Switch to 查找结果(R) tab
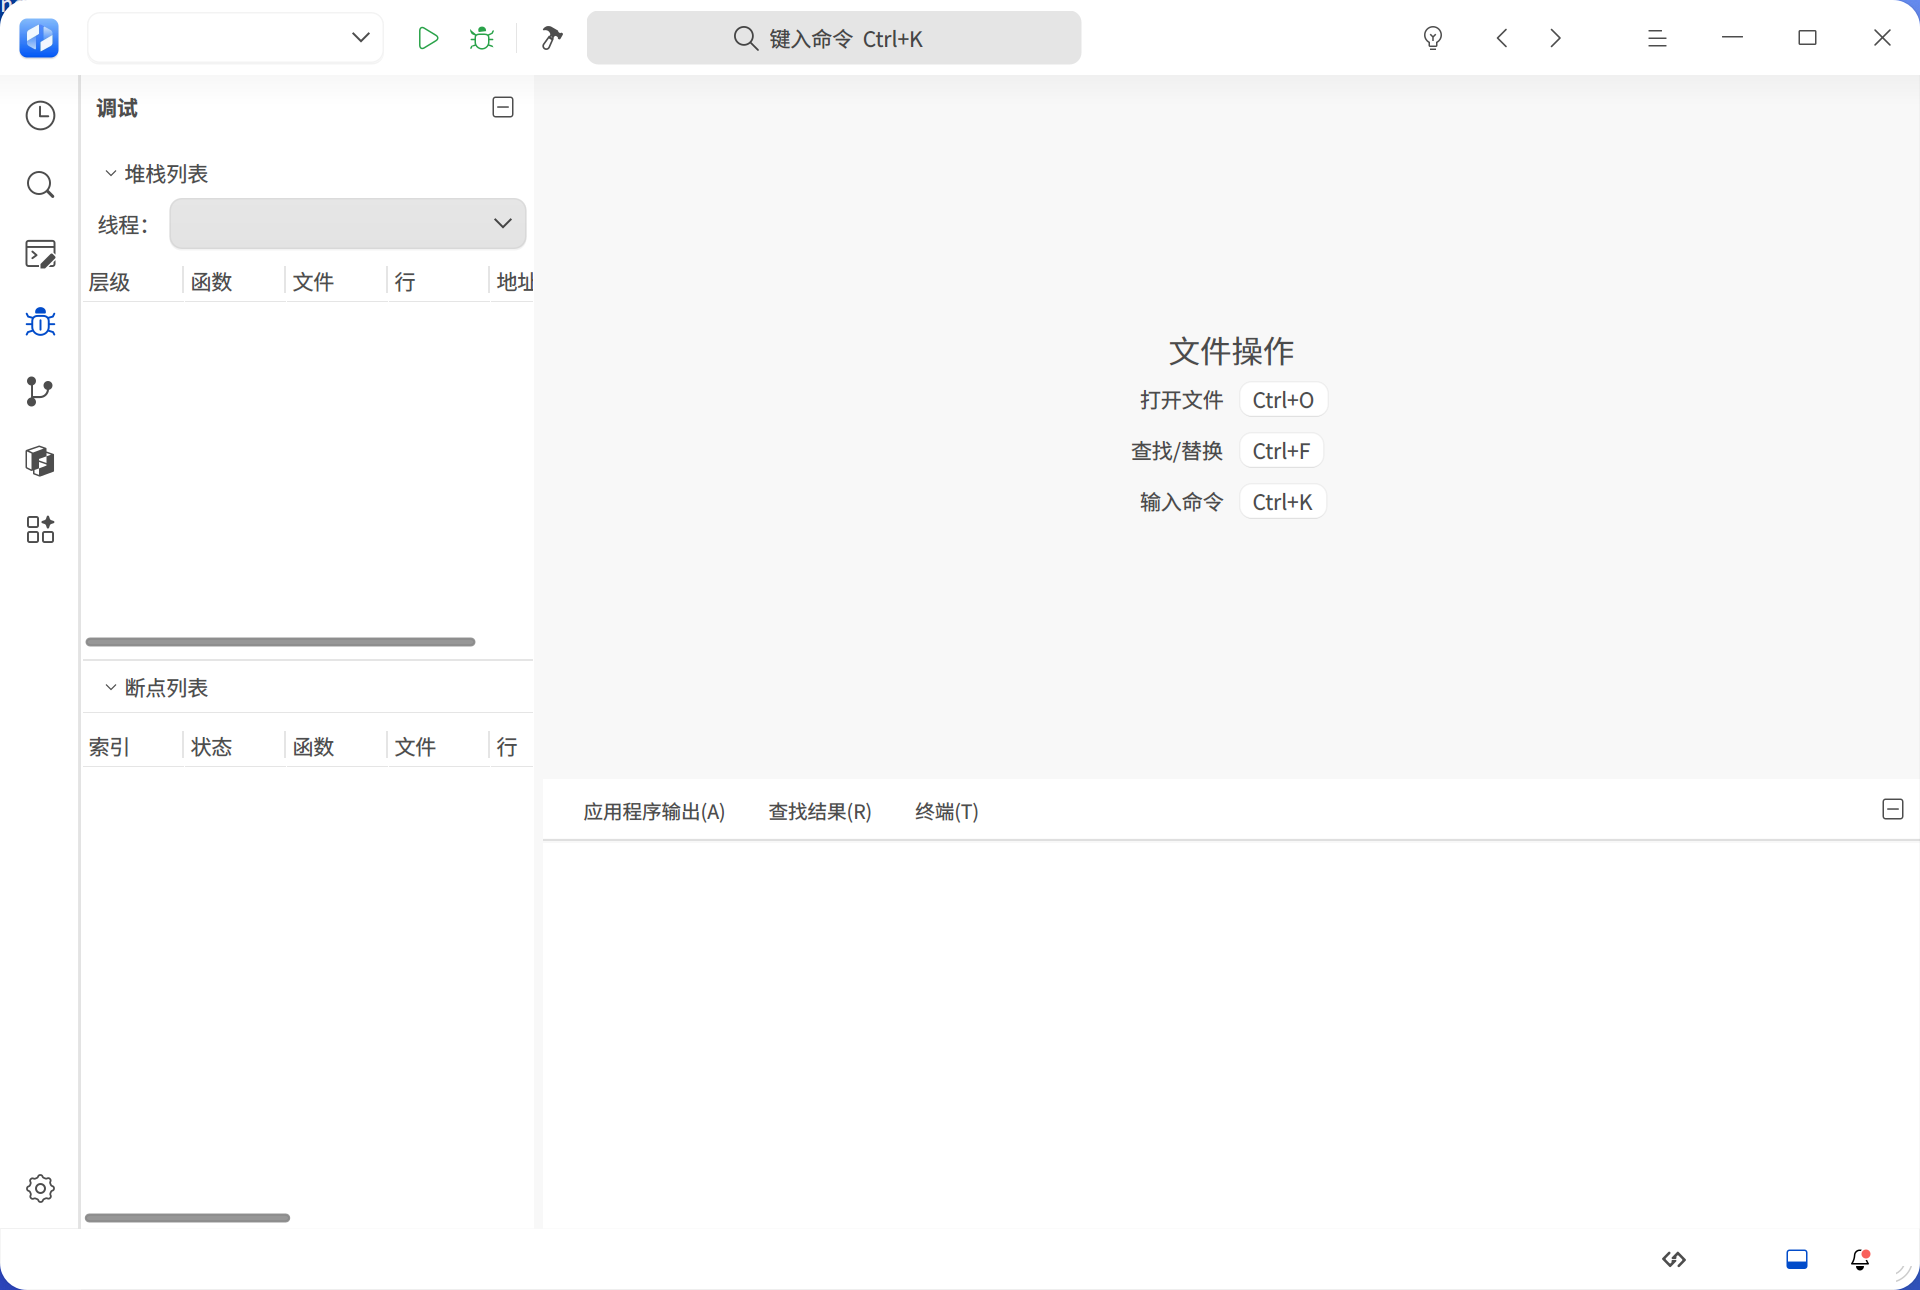 [x=820, y=811]
